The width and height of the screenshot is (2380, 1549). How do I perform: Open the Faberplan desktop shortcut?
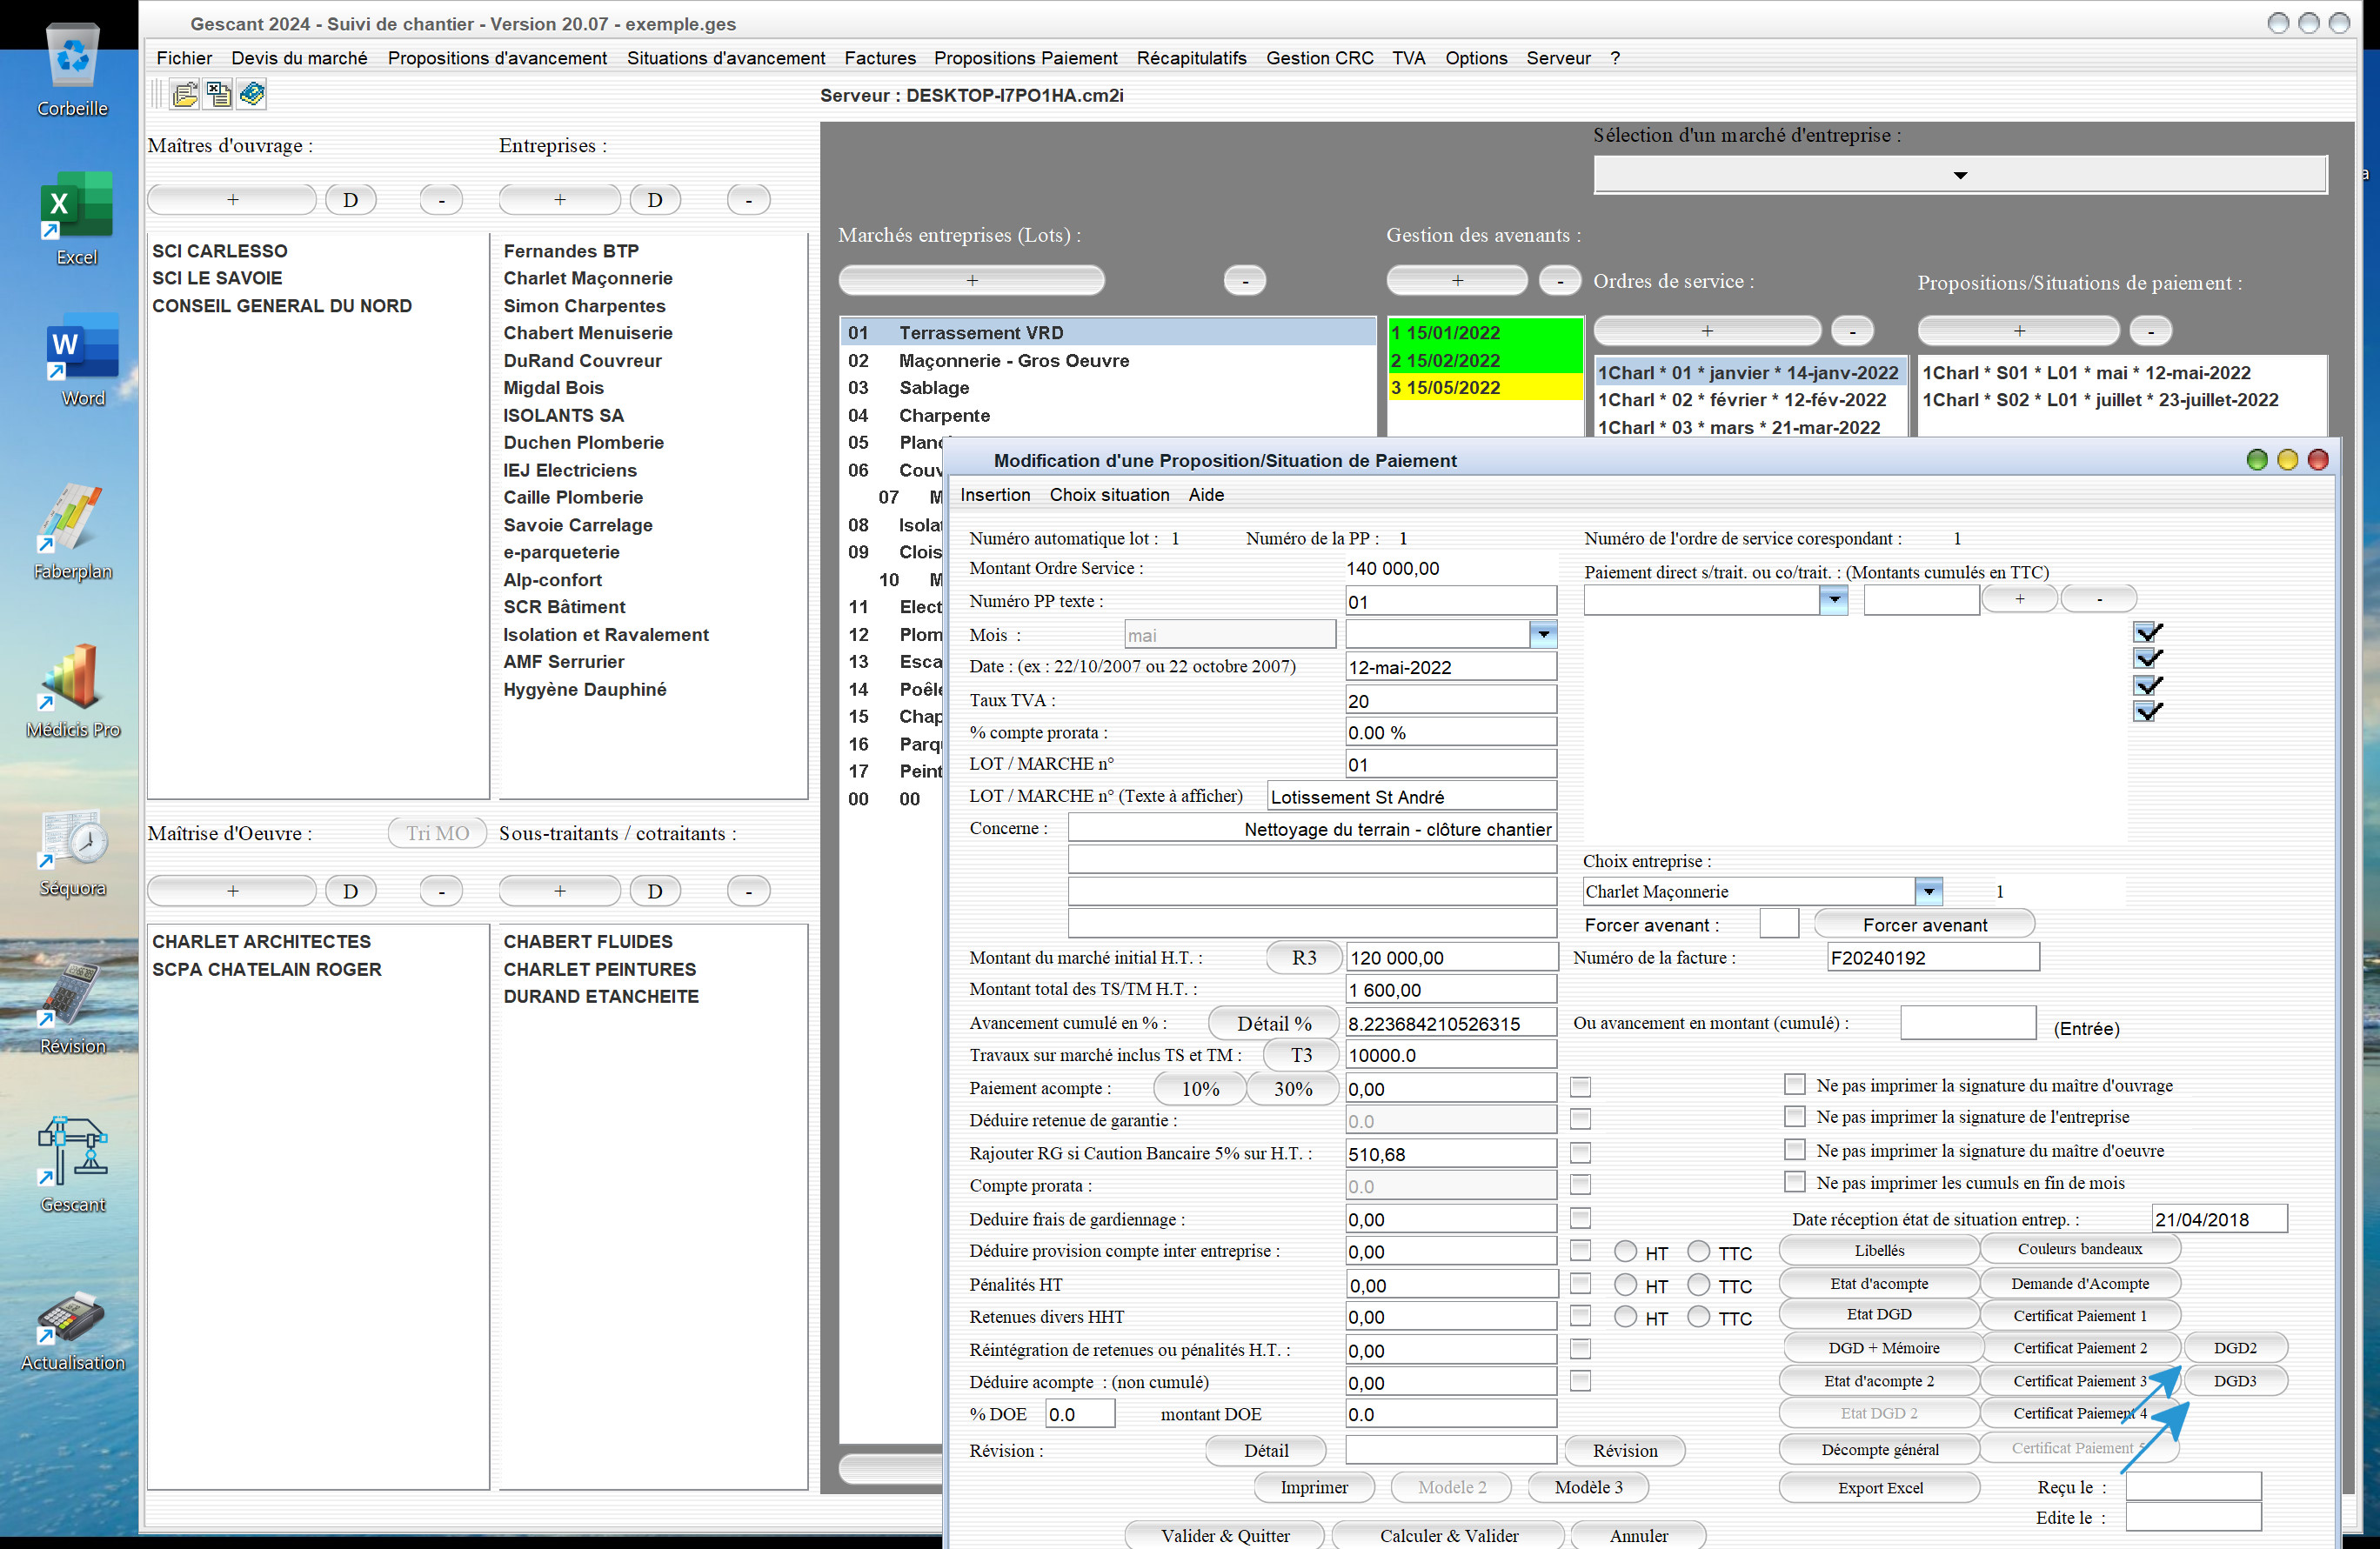tap(72, 533)
